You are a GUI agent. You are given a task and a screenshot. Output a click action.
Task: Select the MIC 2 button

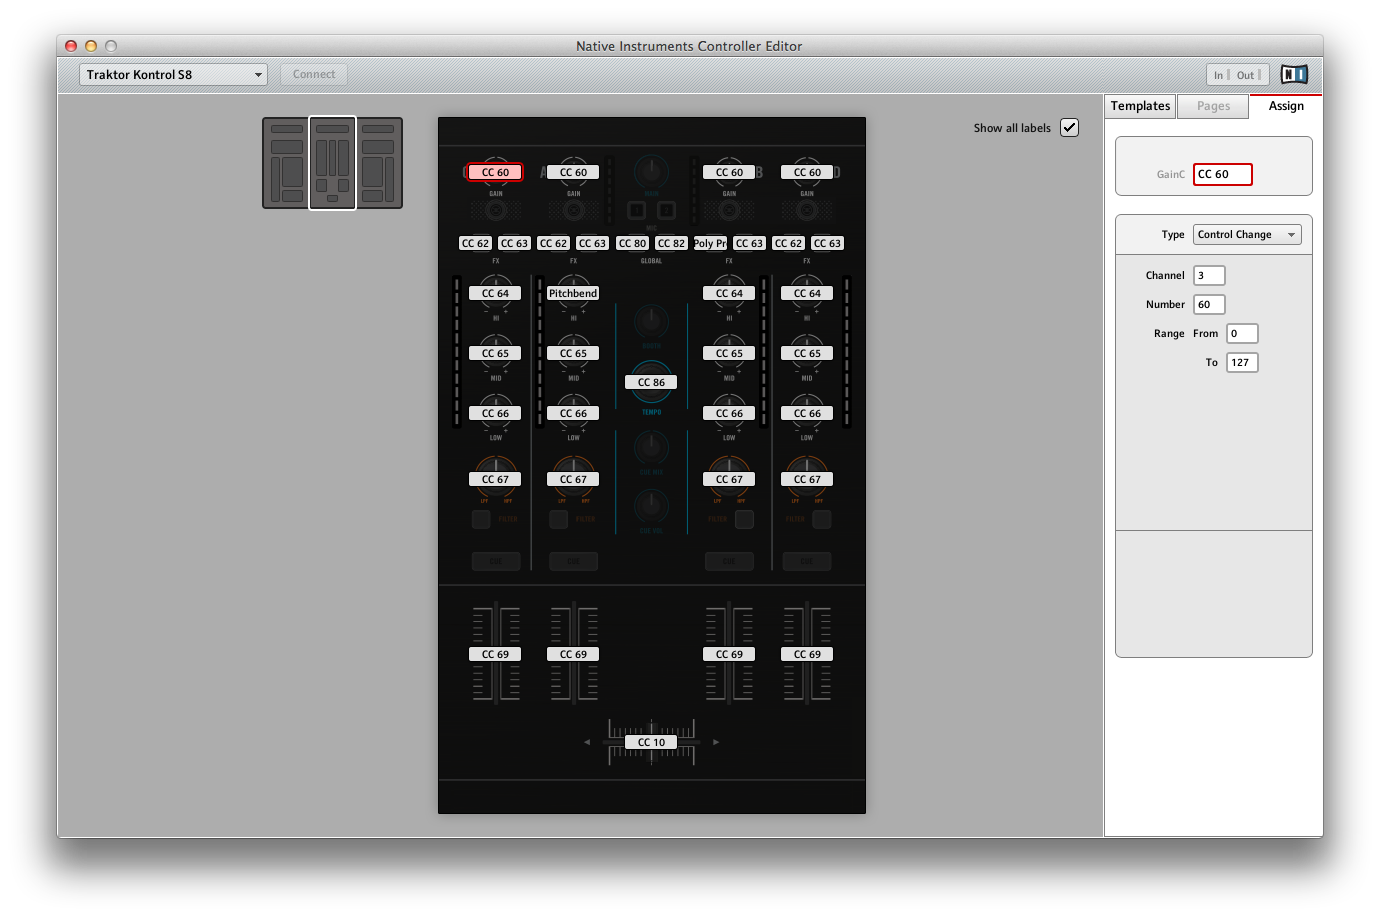point(666,210)
